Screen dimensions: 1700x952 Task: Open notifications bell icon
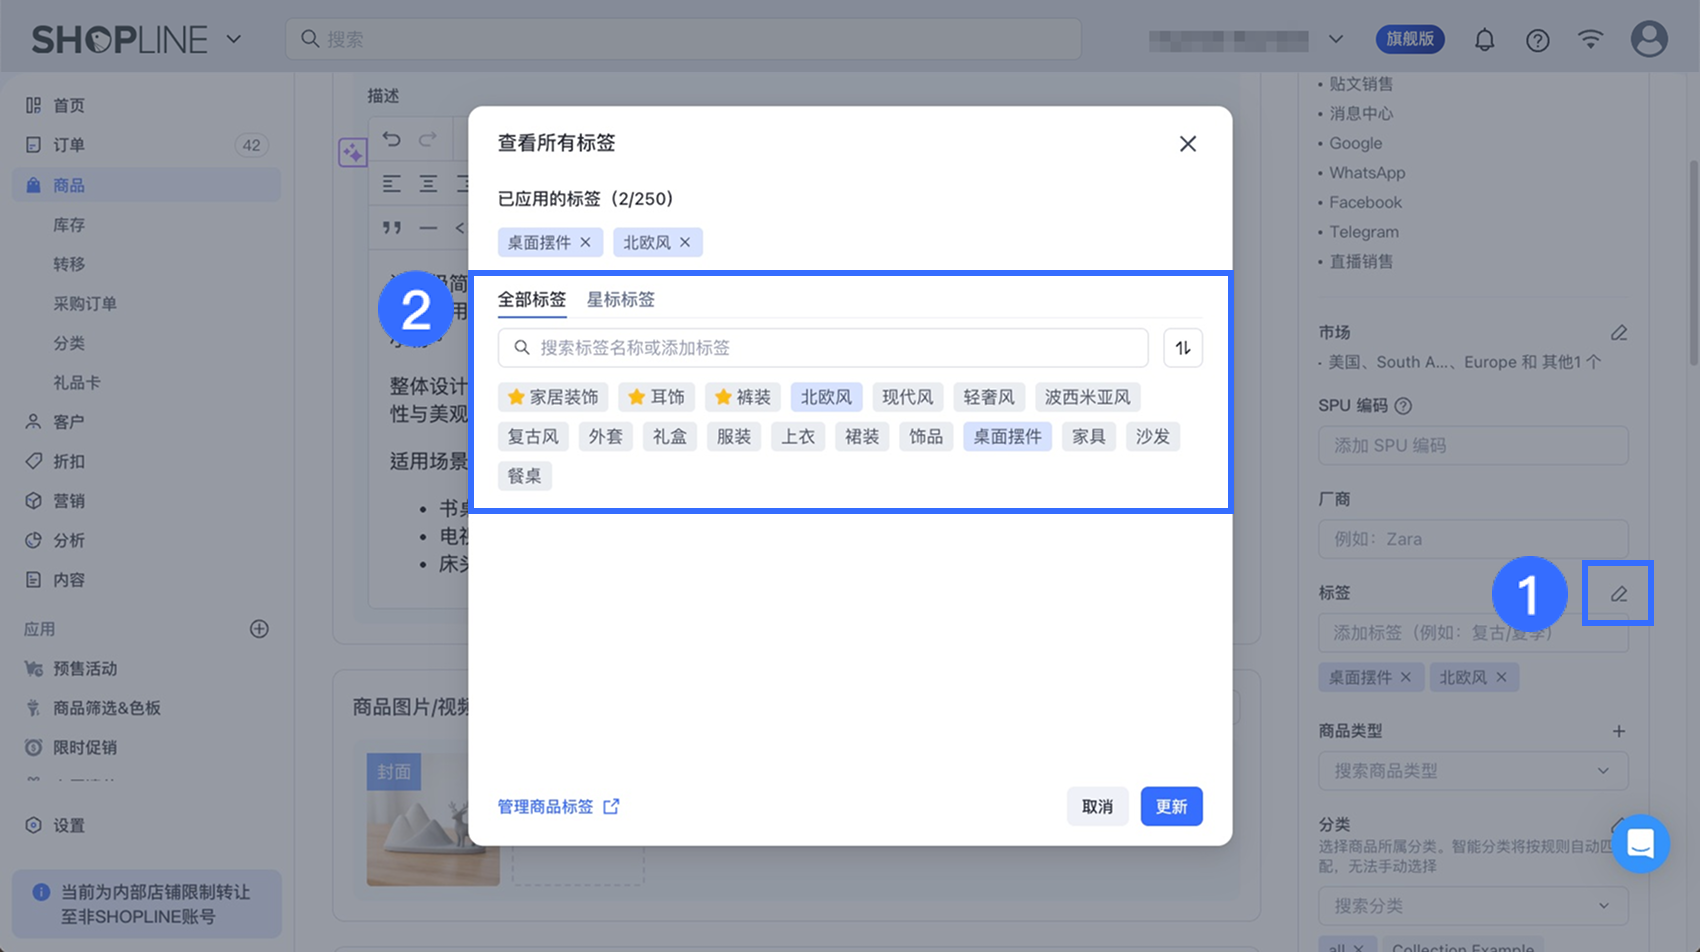(x=1485, y=40)
